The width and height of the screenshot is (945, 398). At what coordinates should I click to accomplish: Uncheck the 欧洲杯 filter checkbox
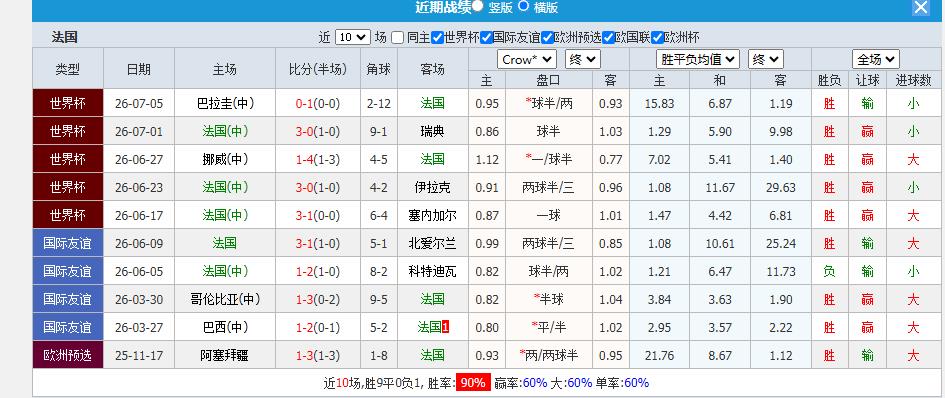pyautogui.click(x=658, y=37)
